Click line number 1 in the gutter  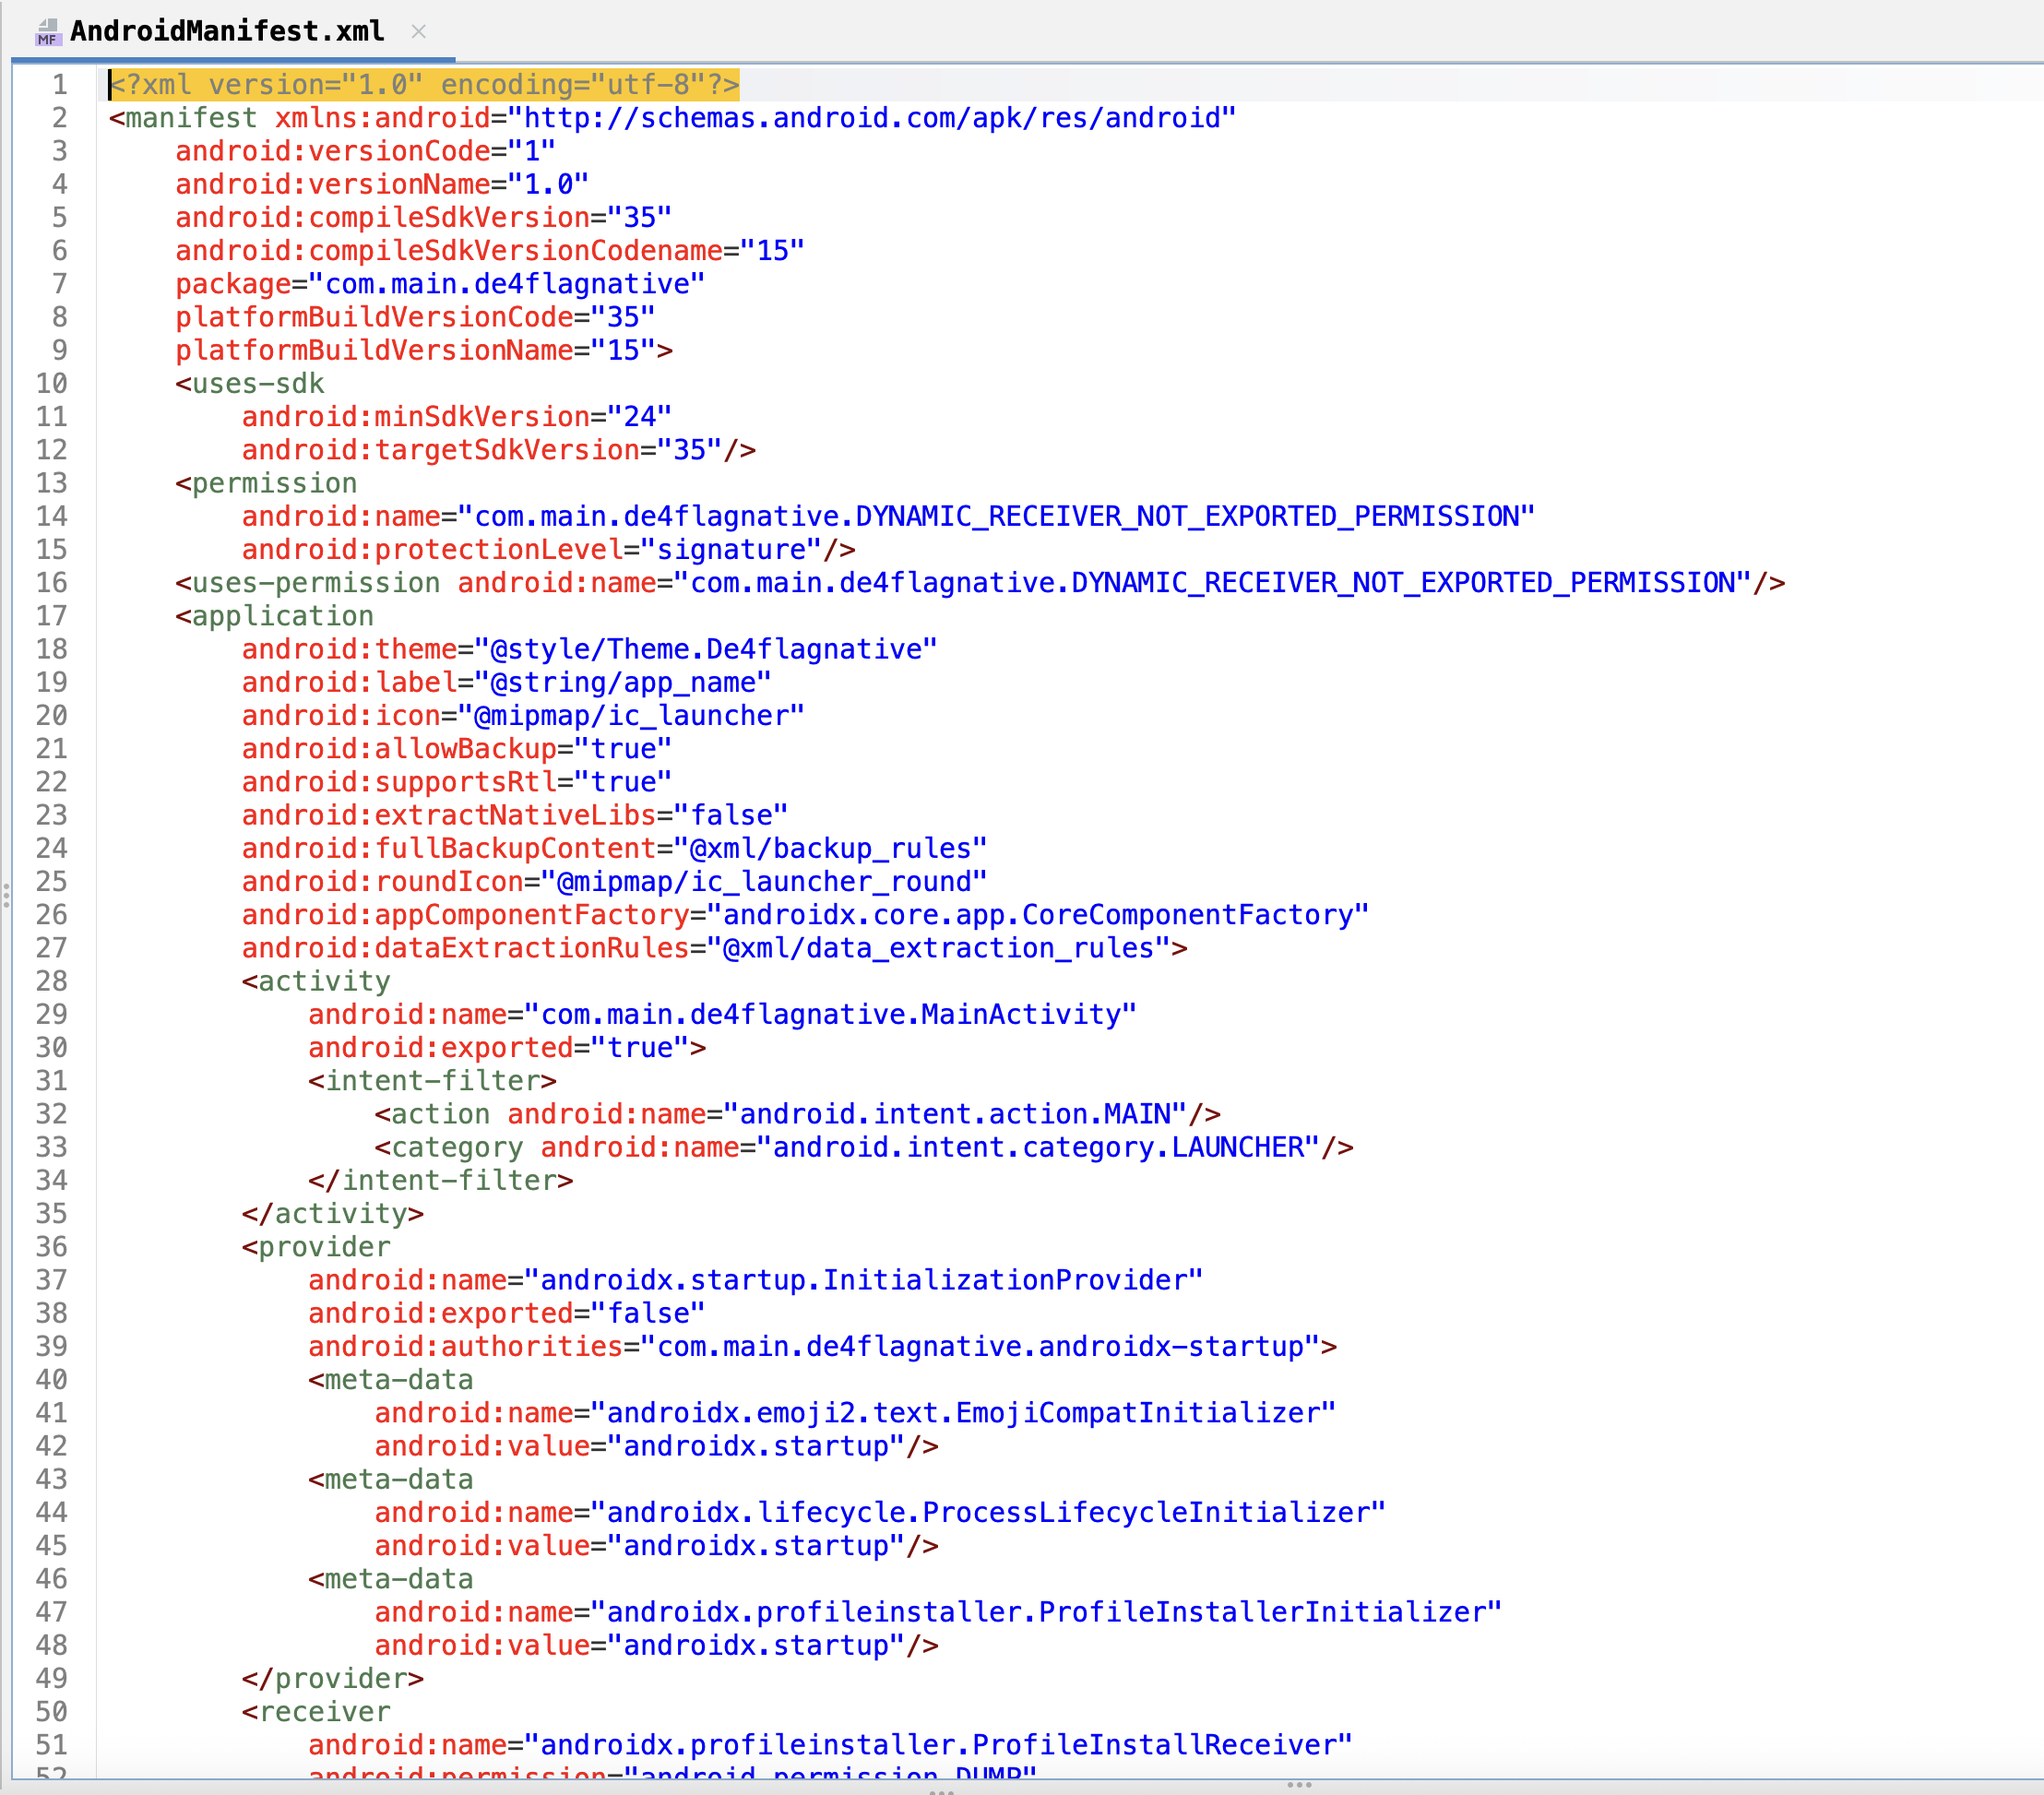point(59,85)
